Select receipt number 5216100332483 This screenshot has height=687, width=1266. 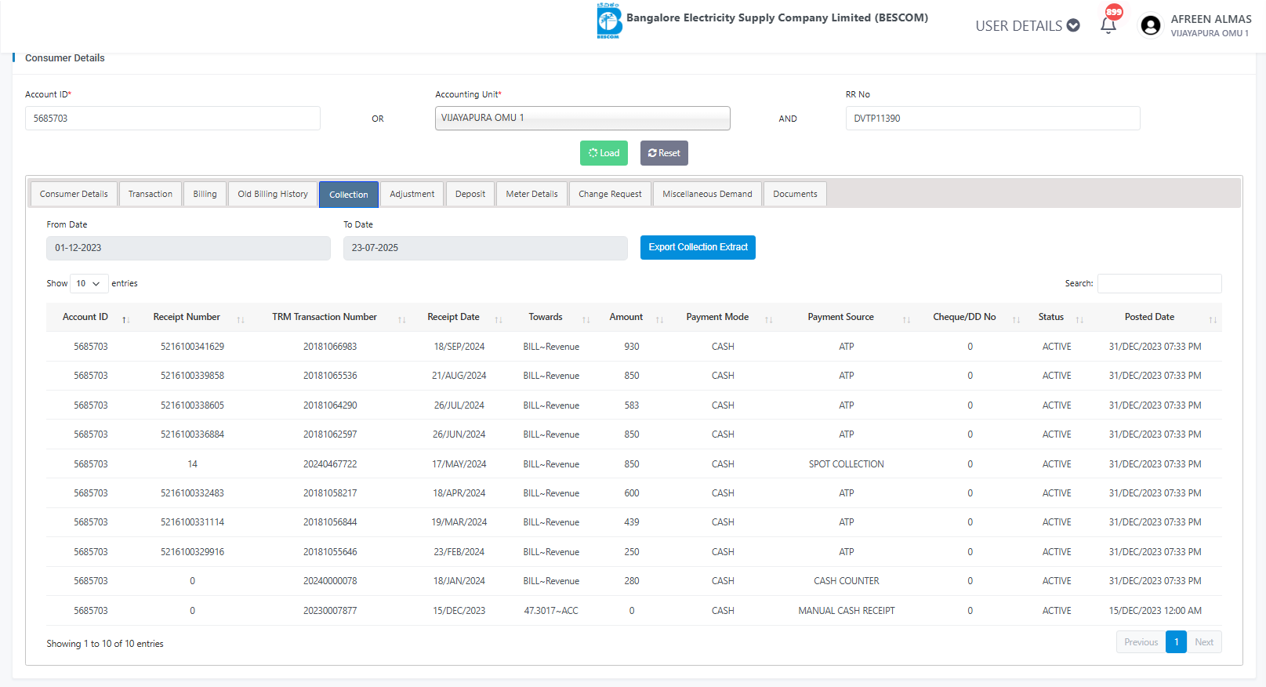pyautogui.click(x=192, y=493)
